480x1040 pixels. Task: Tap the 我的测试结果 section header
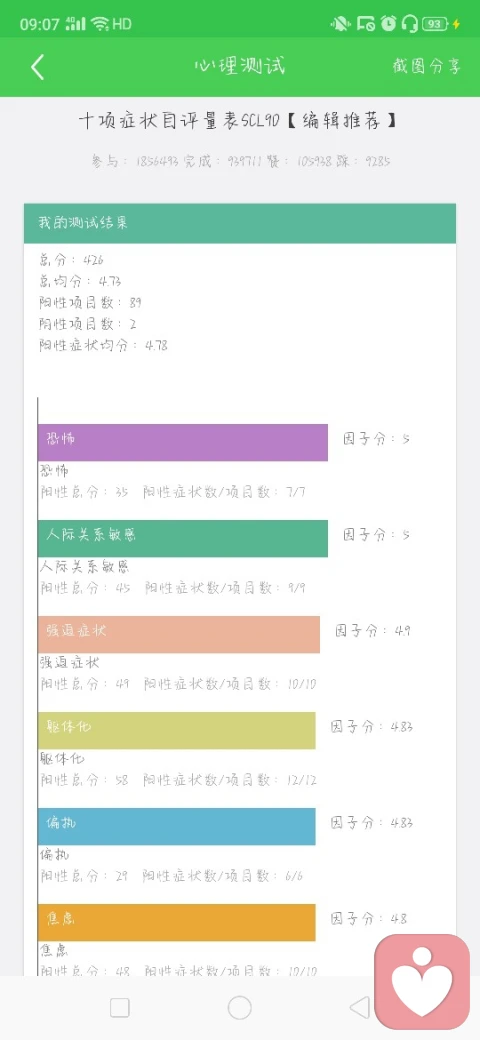click(x=240, y=224)
